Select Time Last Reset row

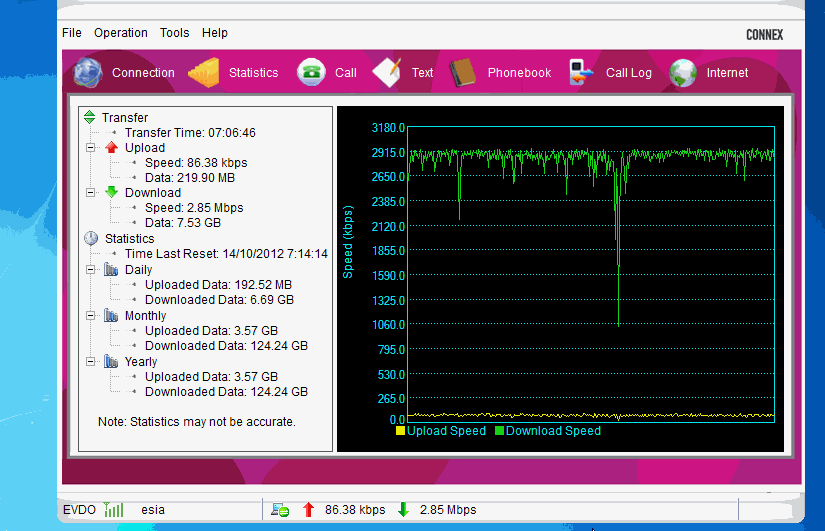click(x=226, y=254)
